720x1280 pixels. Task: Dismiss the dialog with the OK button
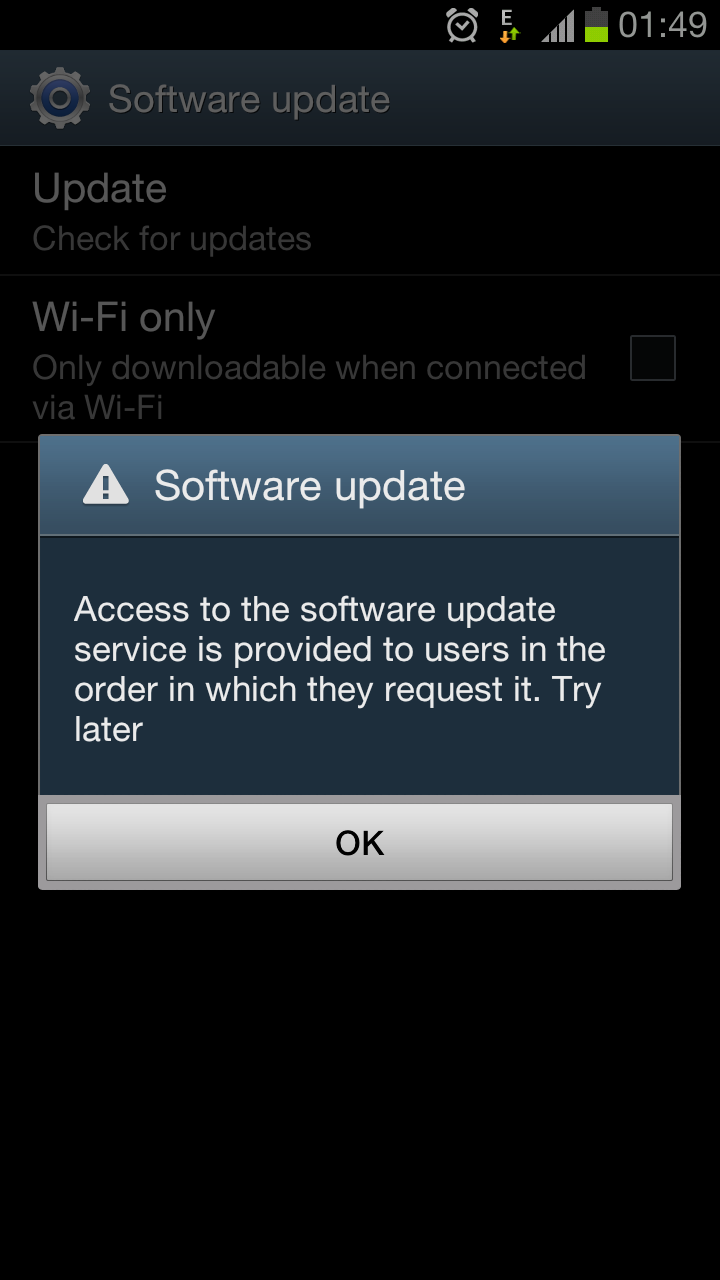(x=359, y=842)
